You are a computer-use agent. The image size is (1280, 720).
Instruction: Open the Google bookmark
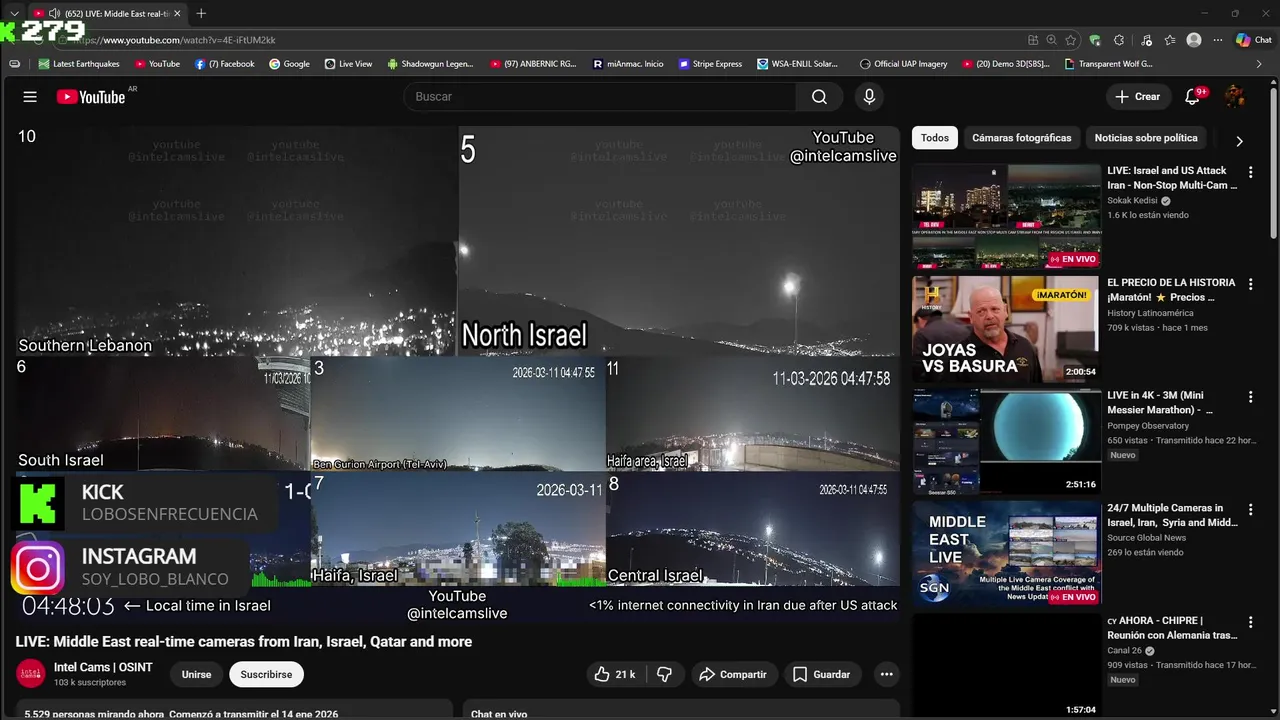coord(289,64)
